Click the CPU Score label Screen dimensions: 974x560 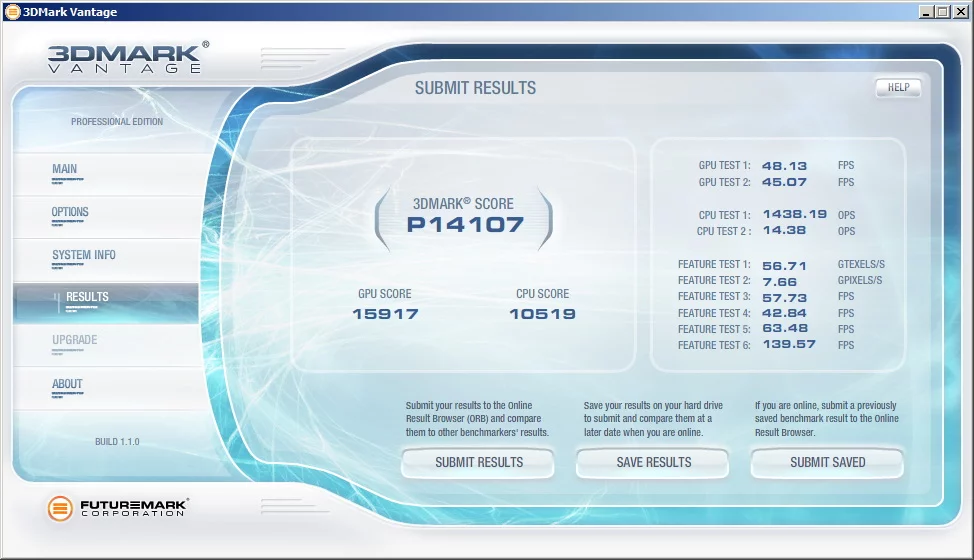pos(542,294)
